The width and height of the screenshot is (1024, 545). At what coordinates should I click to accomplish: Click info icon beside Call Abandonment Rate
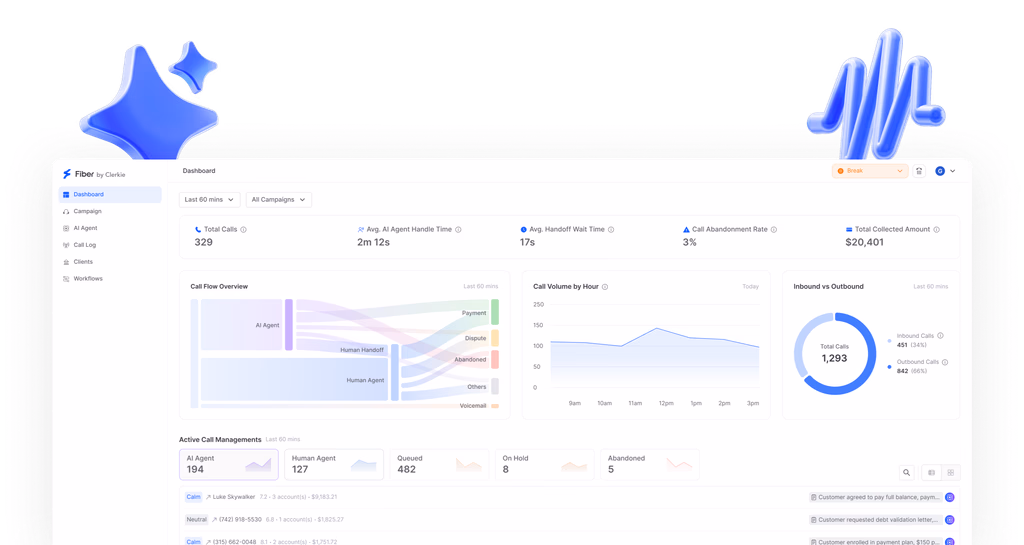pyautogui.click(x=774, y=230)
